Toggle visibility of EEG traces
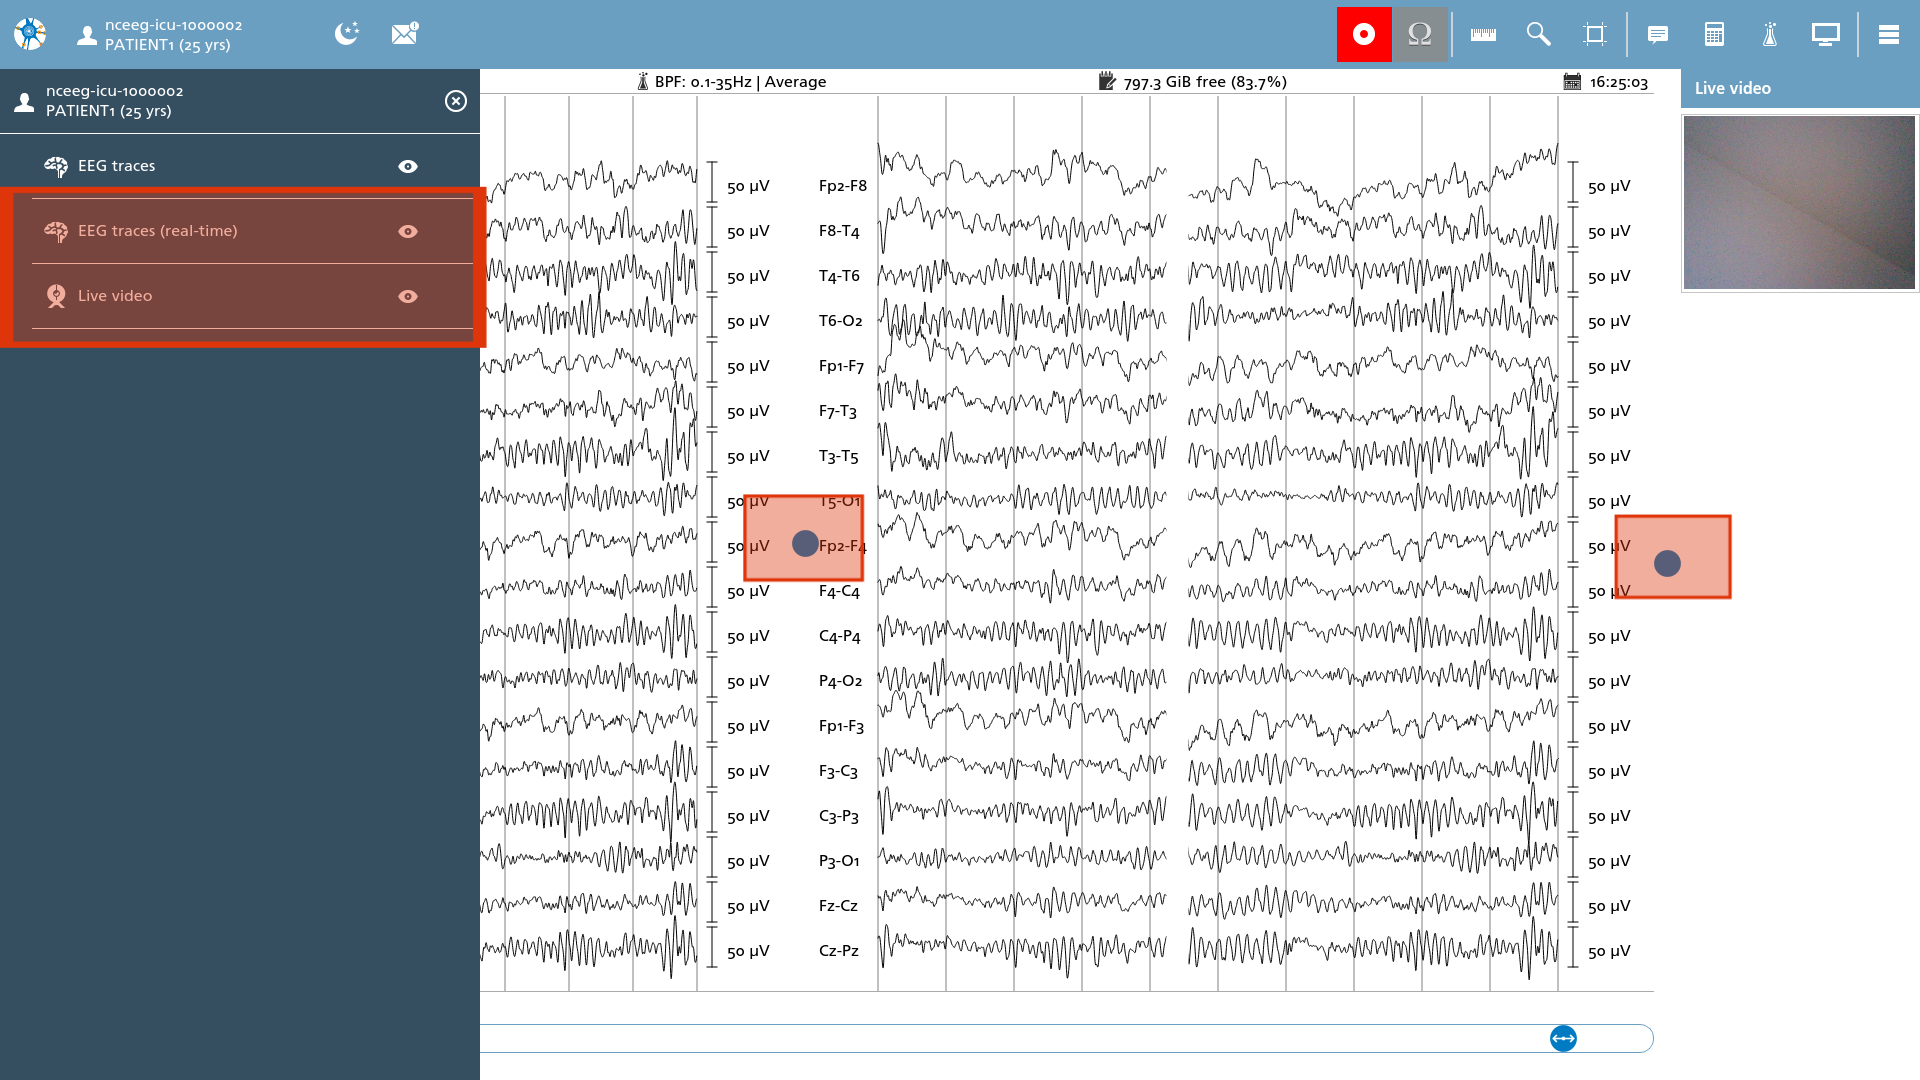Screen dimensions: 1920x1080 click(x=408, y=166)
